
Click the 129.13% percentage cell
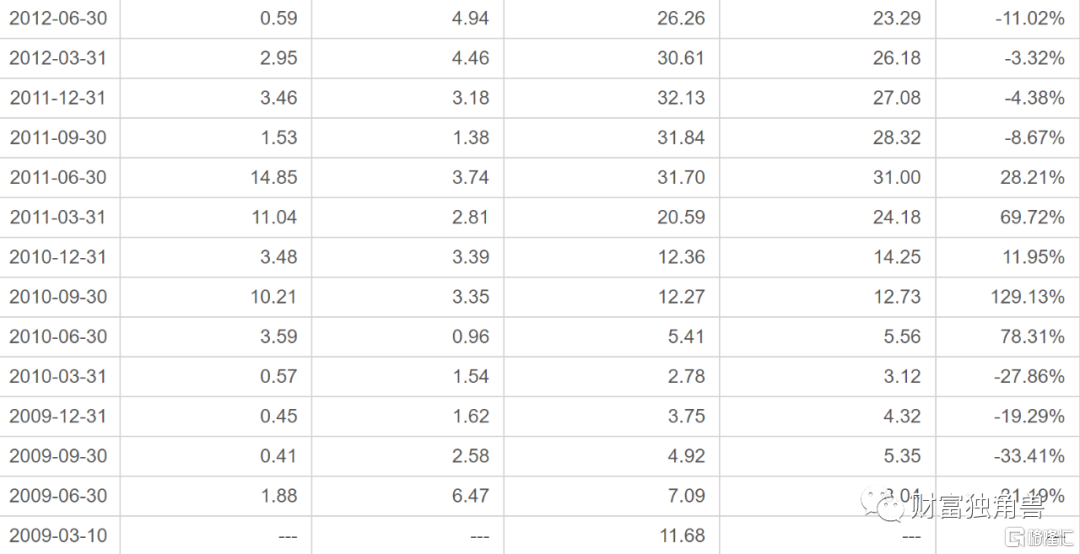1008,297
